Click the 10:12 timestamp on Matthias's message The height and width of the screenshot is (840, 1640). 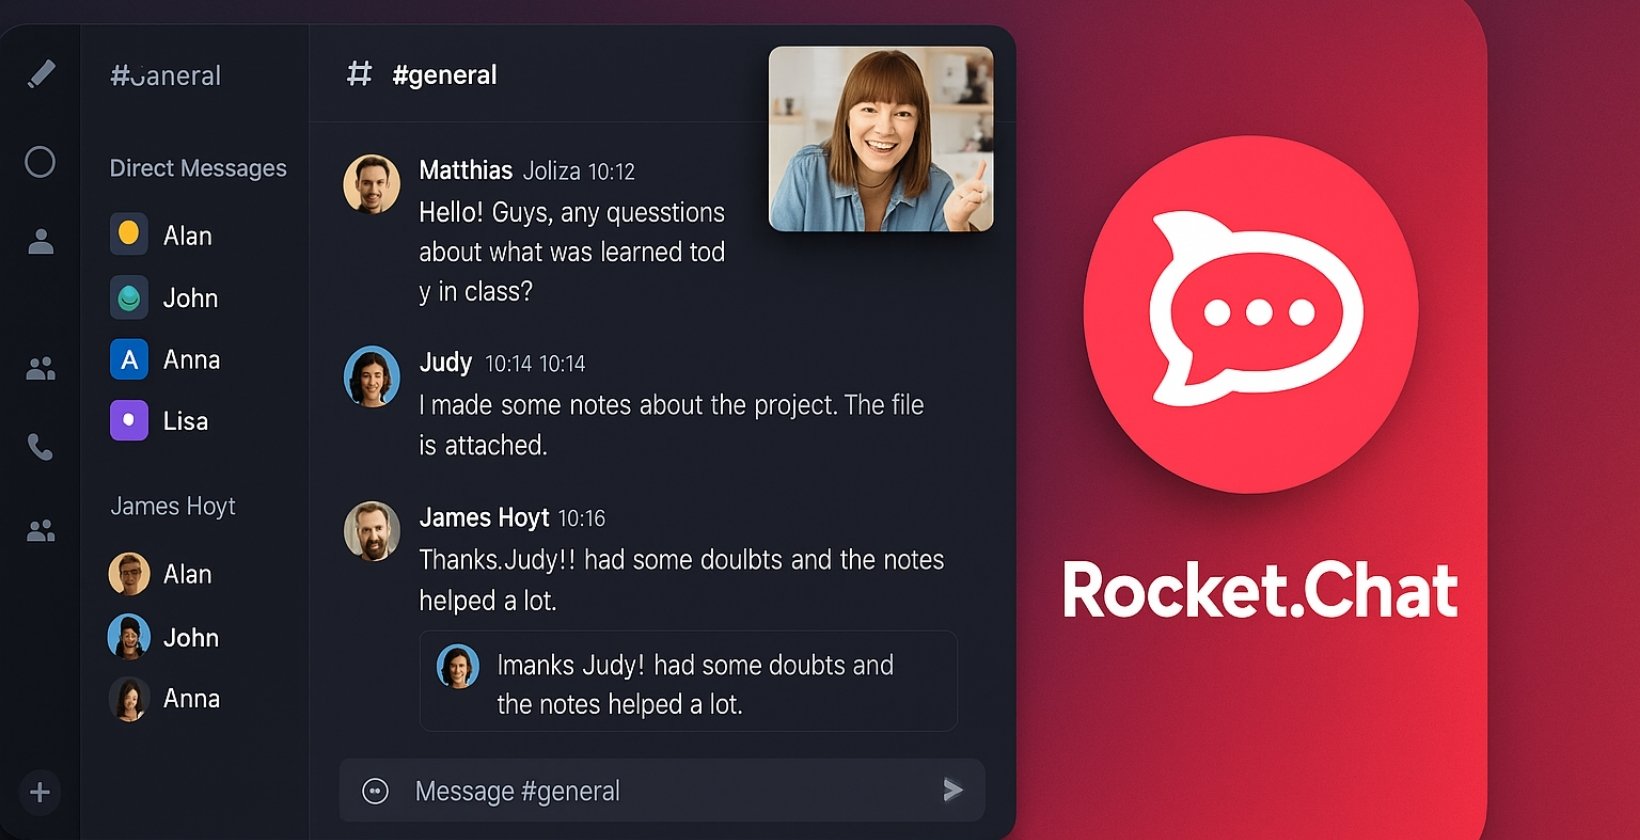612,172
